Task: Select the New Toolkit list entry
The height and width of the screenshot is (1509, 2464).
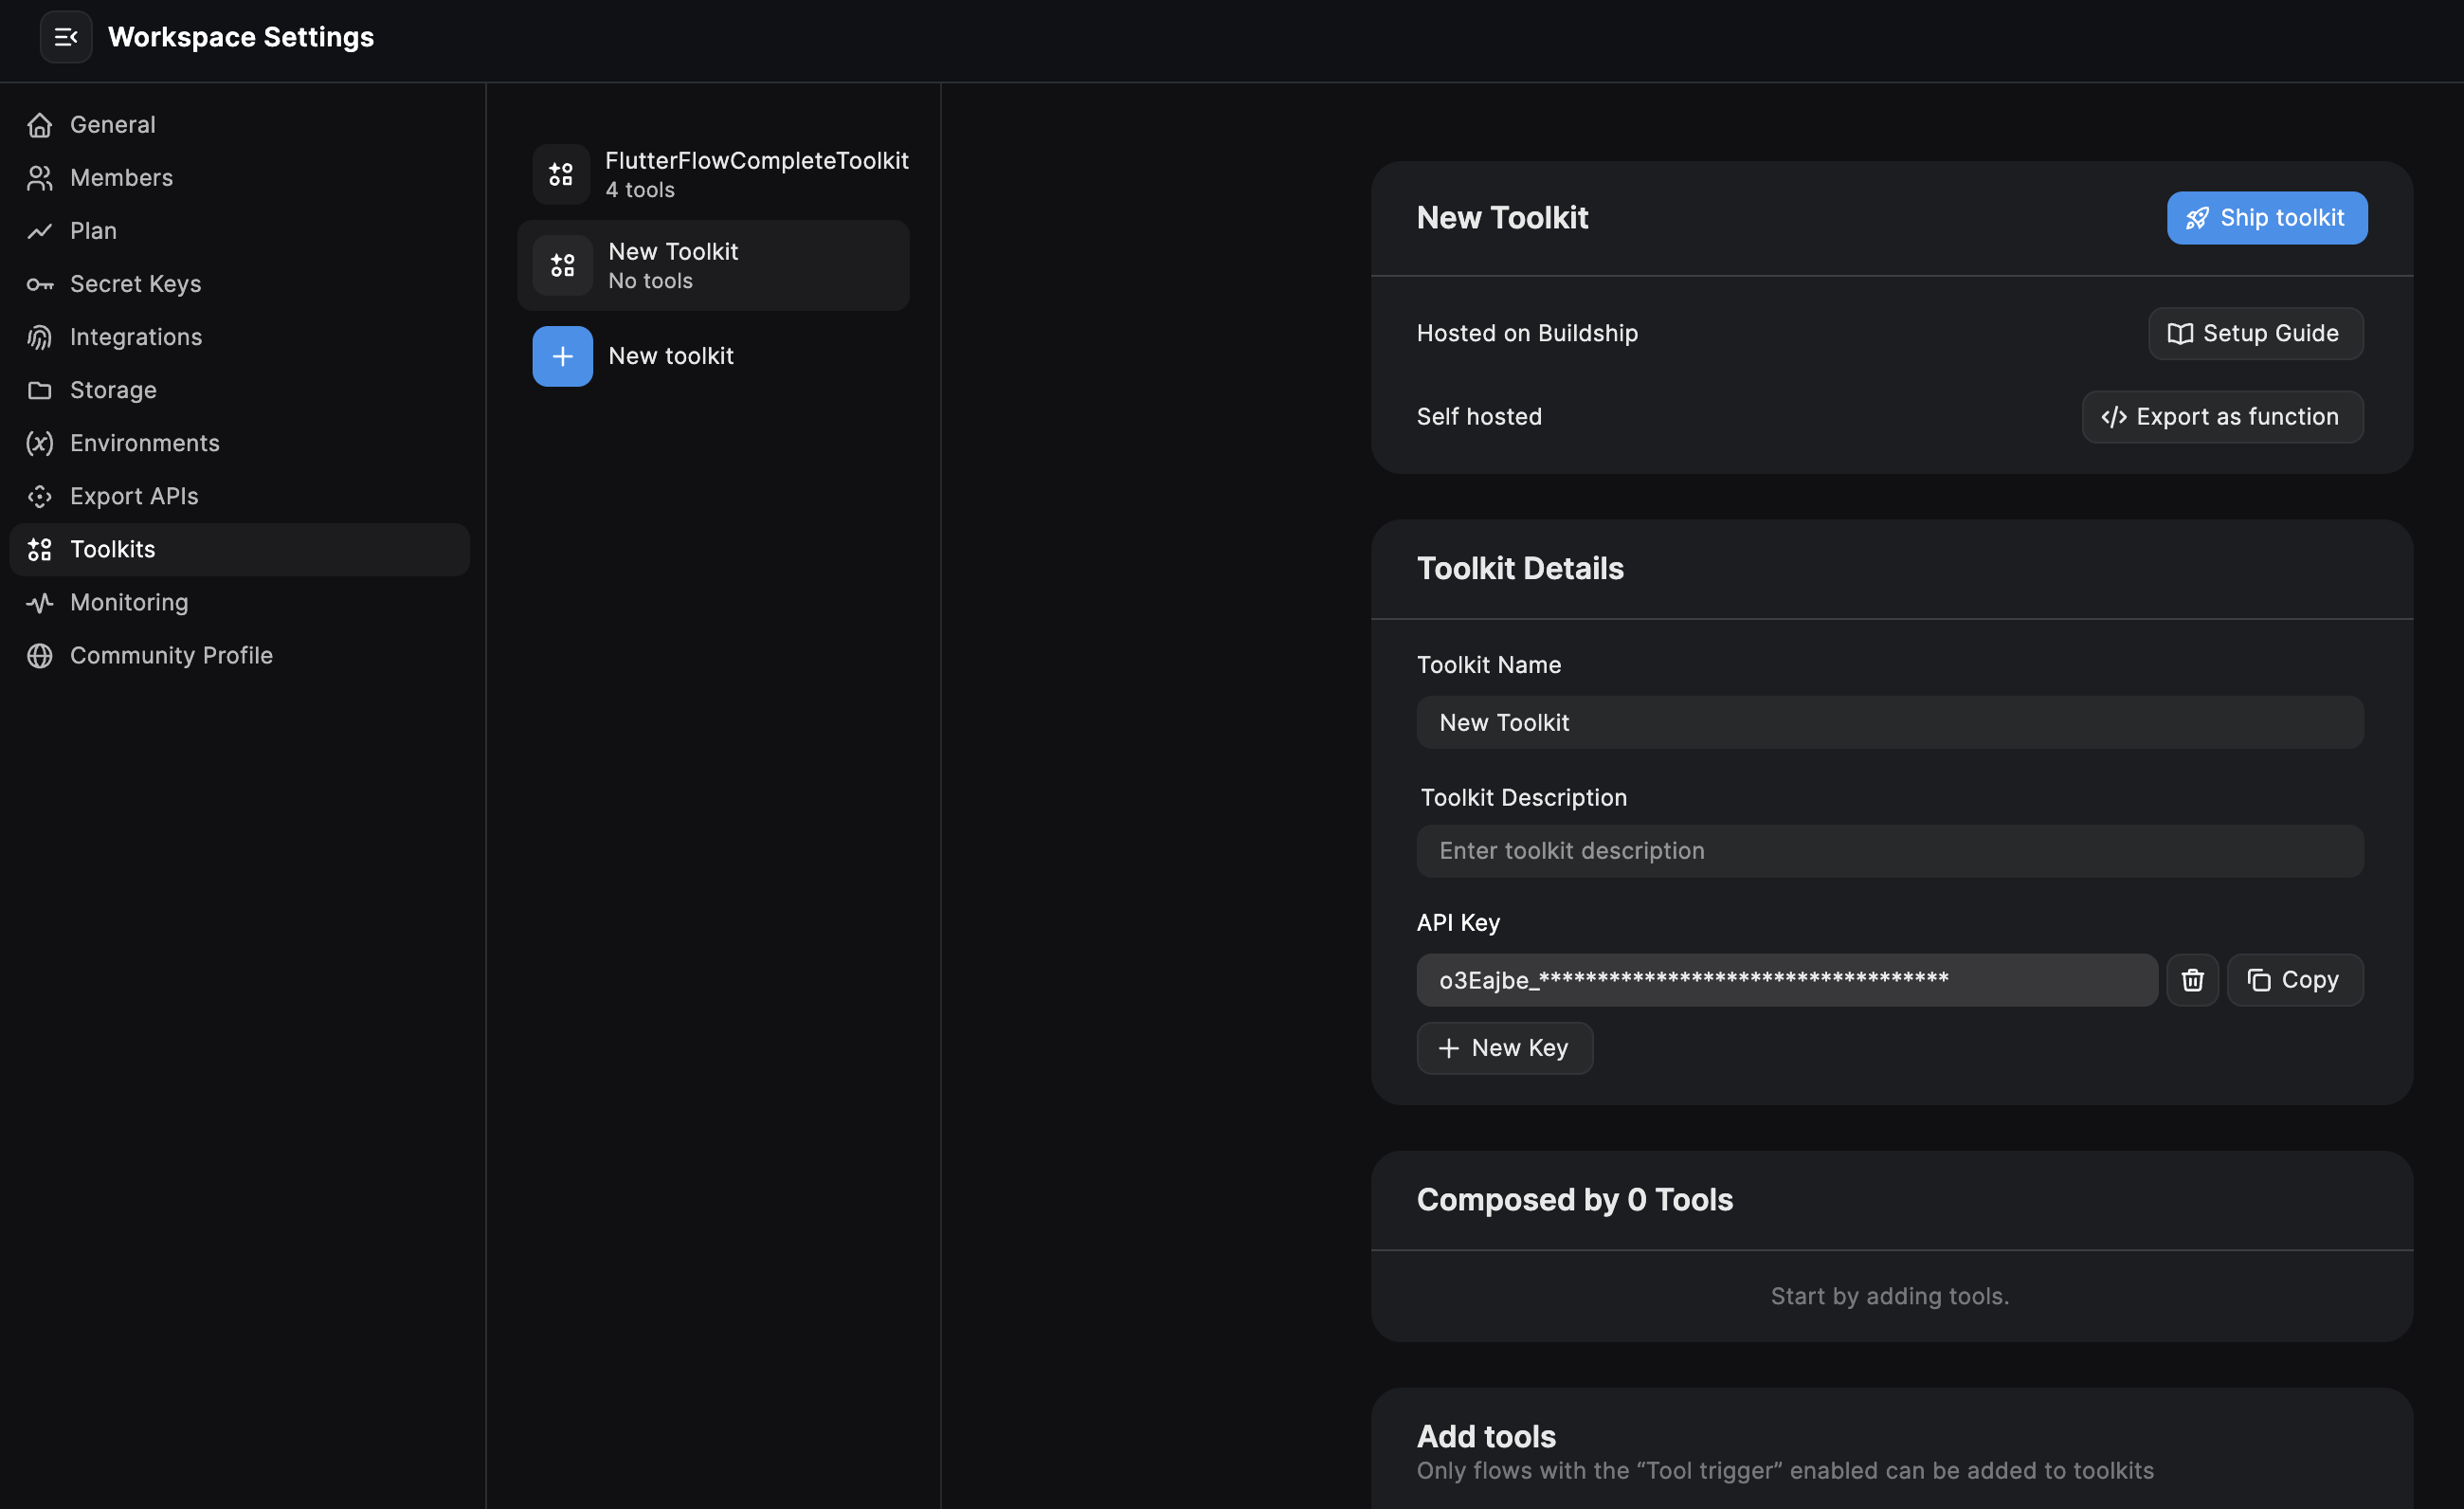Action: pos(713,266)
